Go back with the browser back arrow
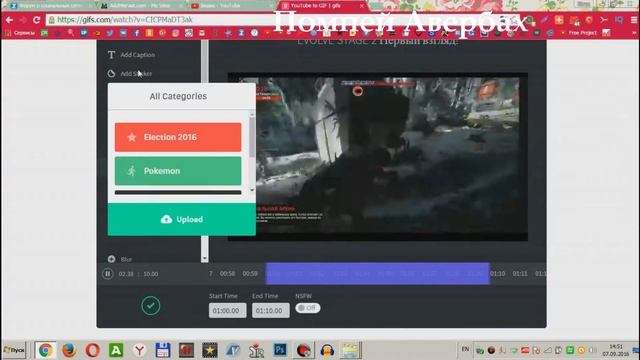 click(x=9, y=20)
